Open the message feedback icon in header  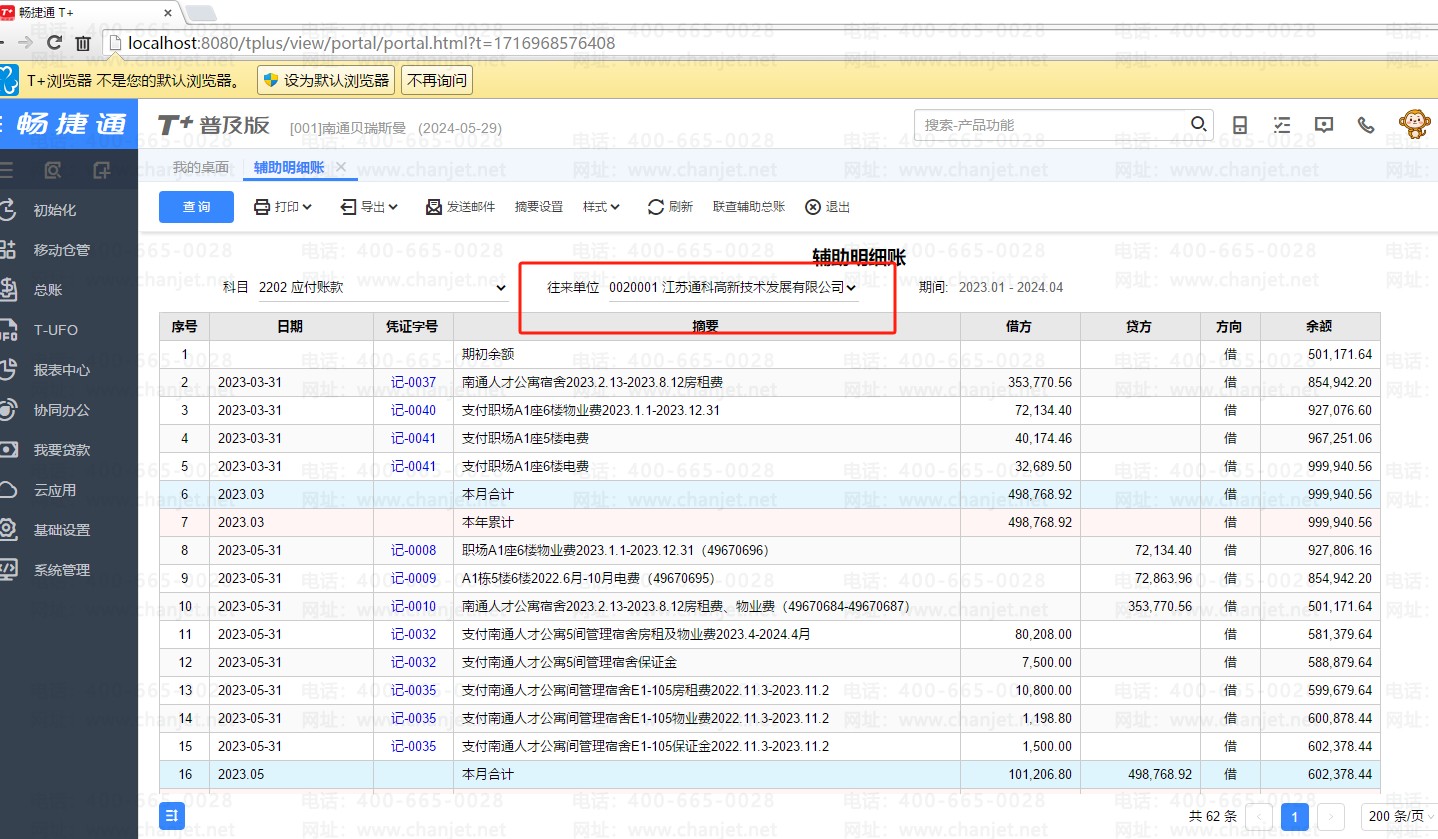point(1324,125)
